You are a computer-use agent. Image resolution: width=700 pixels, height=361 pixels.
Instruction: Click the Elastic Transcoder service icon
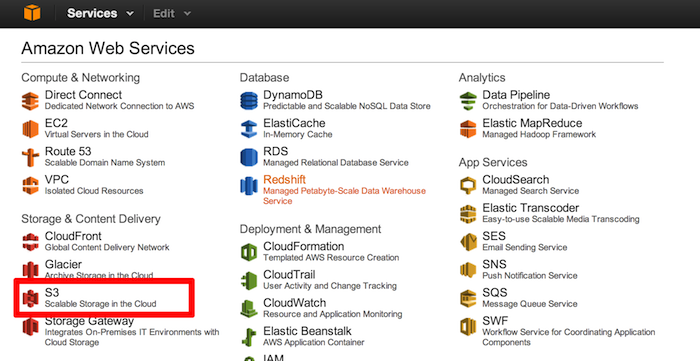pyautogui.click(x=468, y=214)
